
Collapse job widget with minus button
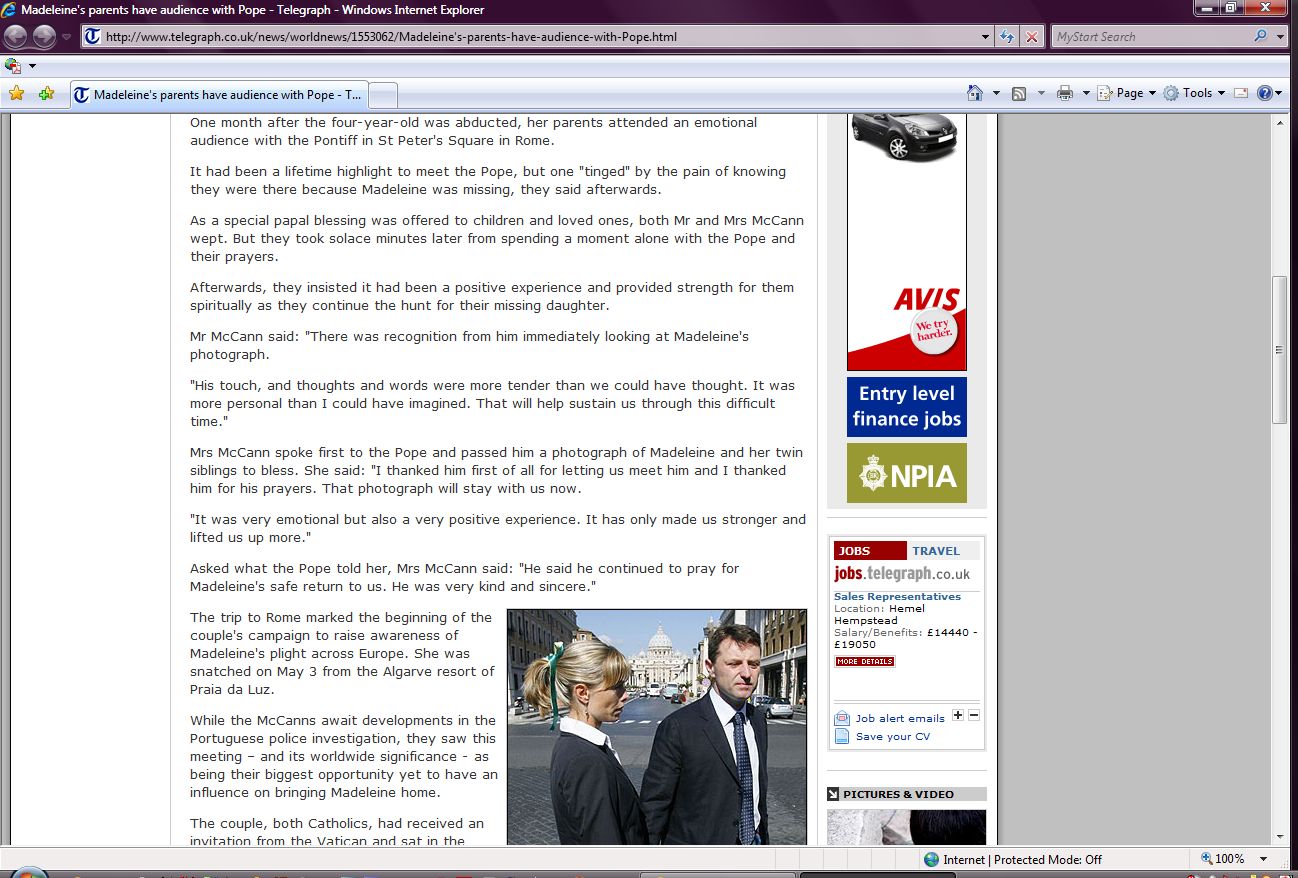(x=974, y=716)
